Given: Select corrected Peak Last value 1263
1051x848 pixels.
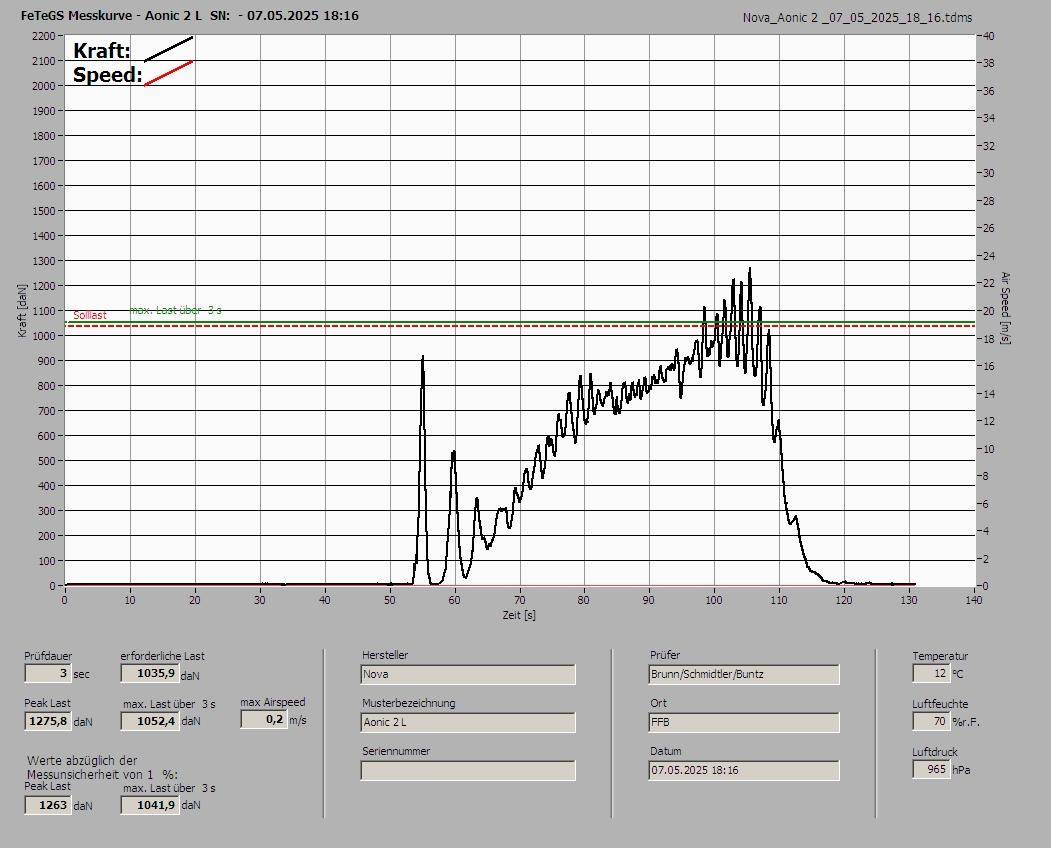Looking at the screenshot, I should click(x=48, y=805).
